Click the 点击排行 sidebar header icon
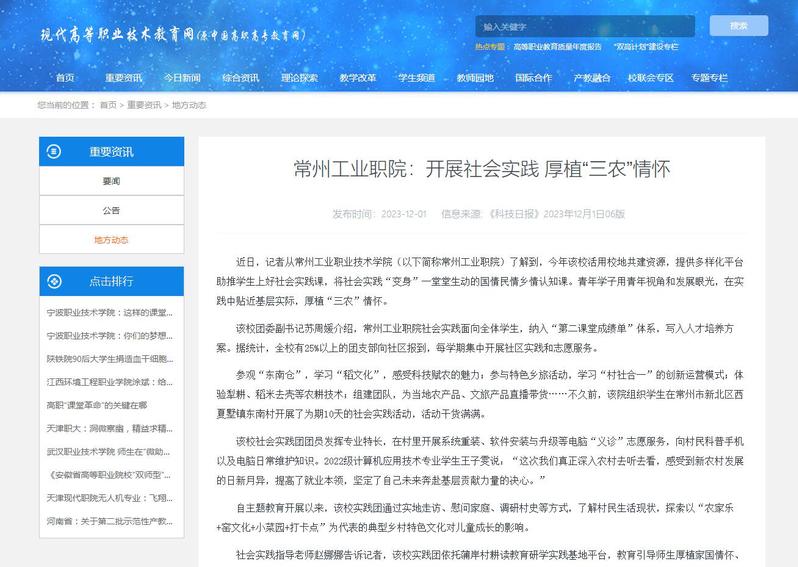This screenshot has width=798, height=567. pyautogui.click(x=52, y=281)
